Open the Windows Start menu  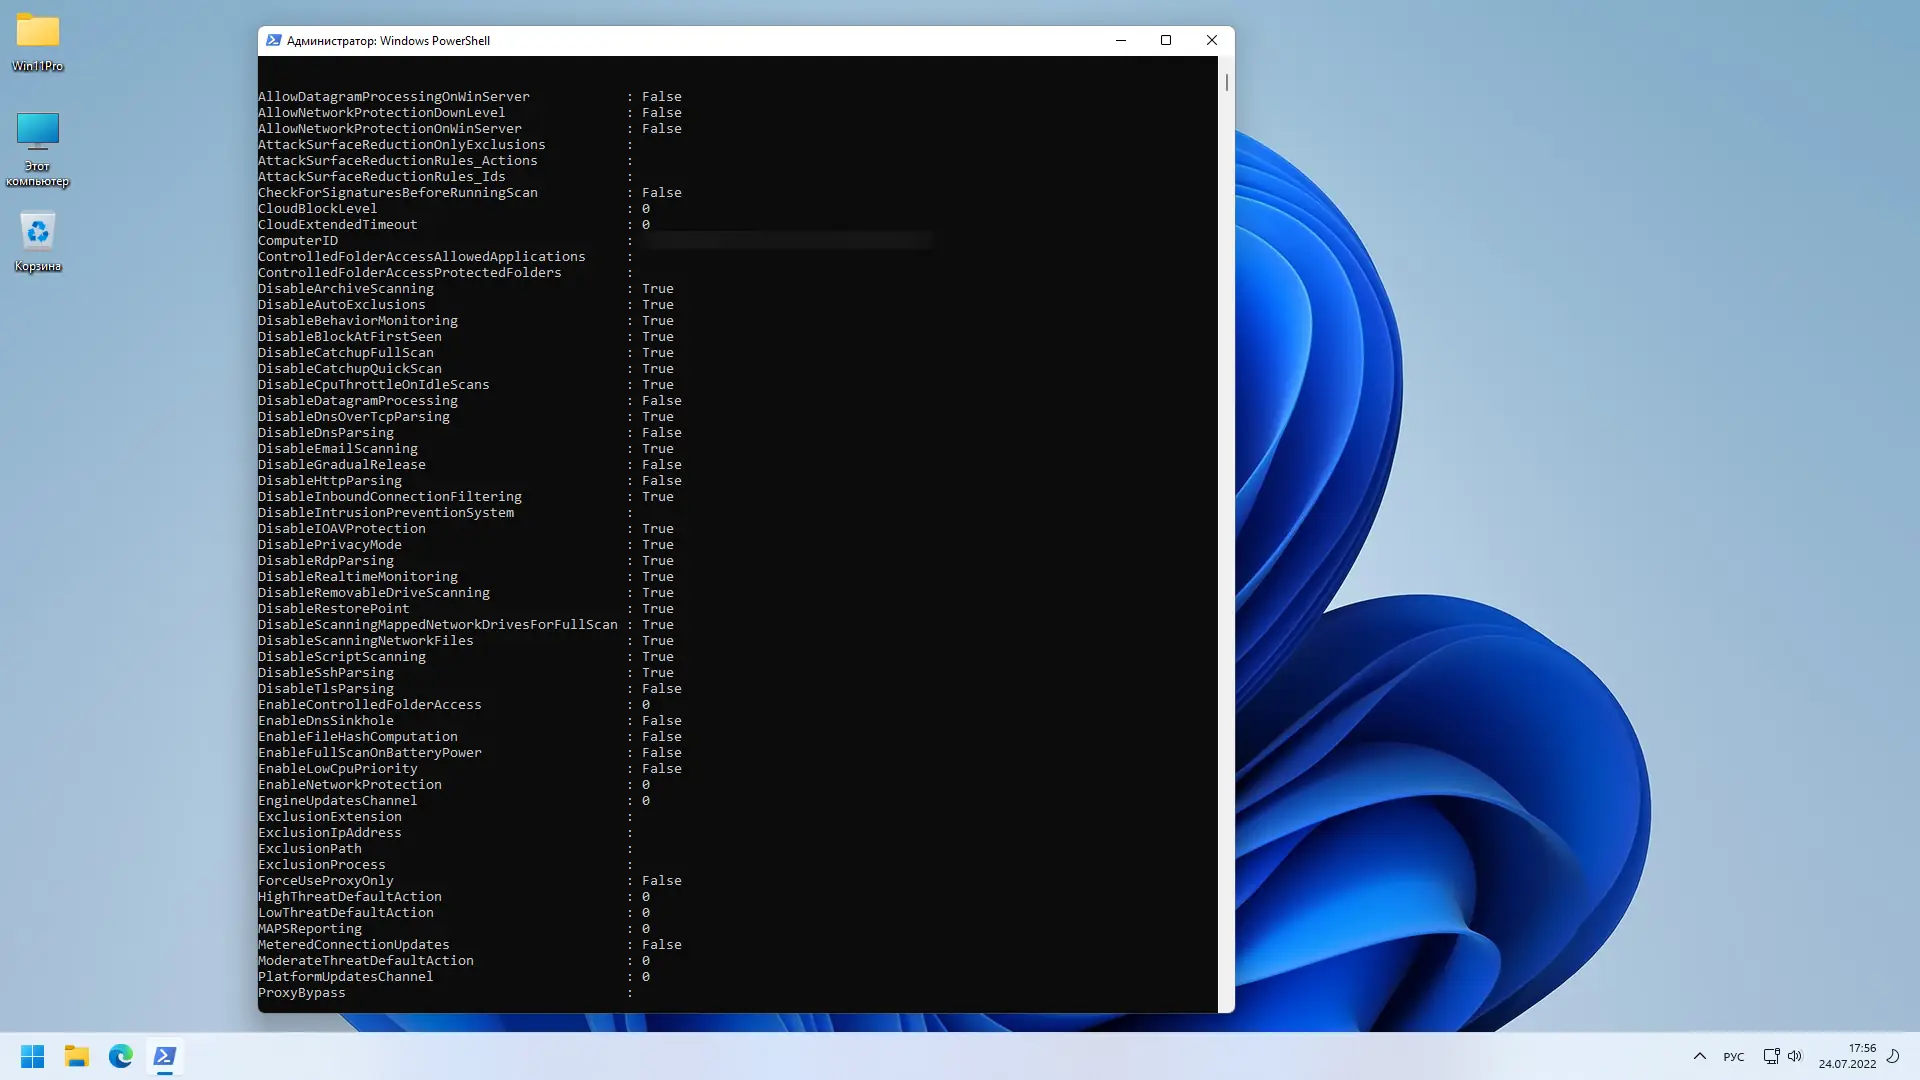(32, 1056)
